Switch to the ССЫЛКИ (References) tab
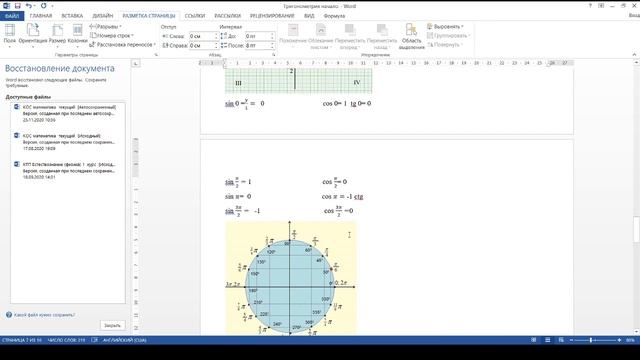Screen dimensions: 640x360 point(195,16)
